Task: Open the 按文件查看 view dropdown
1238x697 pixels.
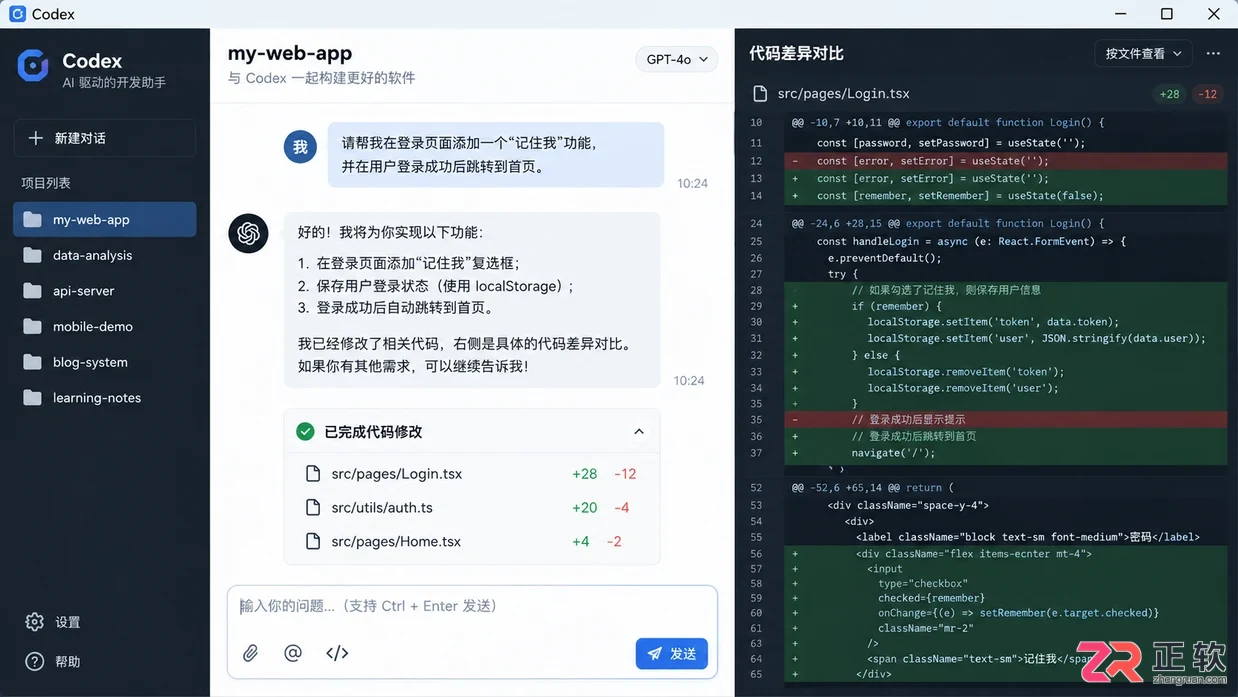Action: point(1143,54)
